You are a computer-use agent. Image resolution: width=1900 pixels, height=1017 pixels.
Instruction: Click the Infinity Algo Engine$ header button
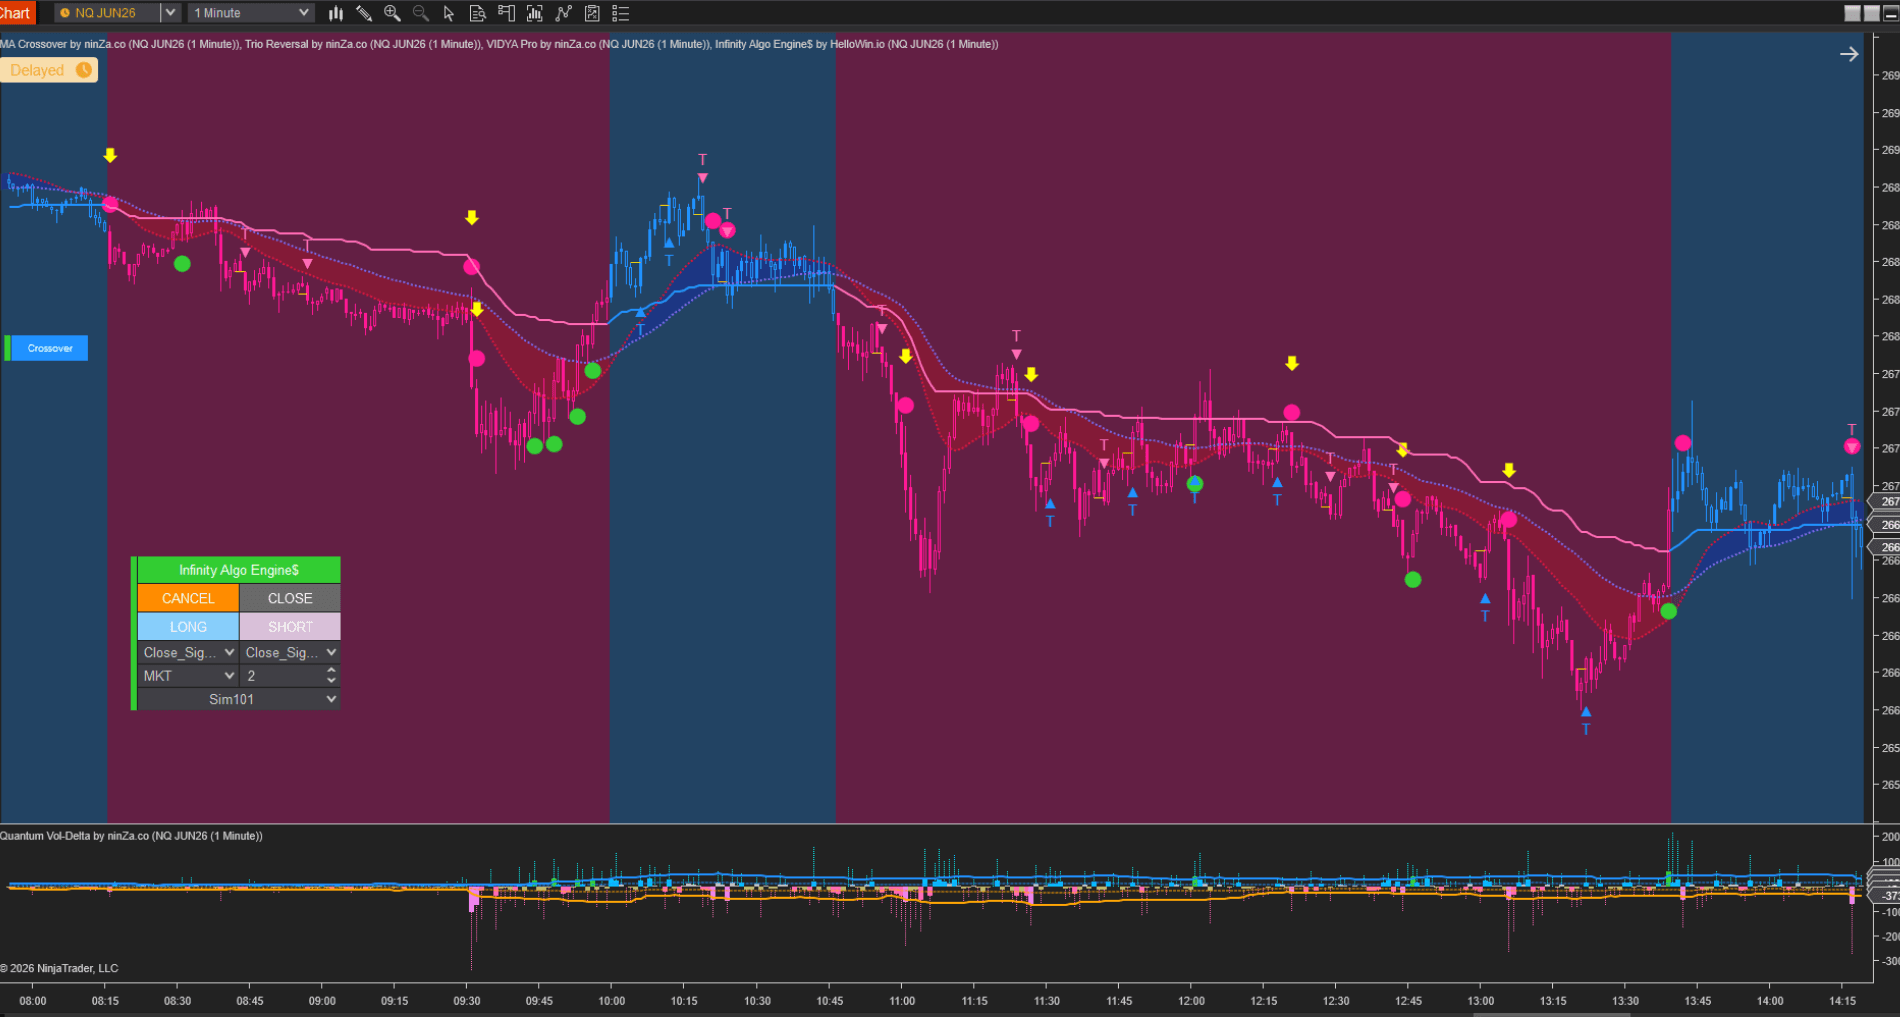[239, 570]
